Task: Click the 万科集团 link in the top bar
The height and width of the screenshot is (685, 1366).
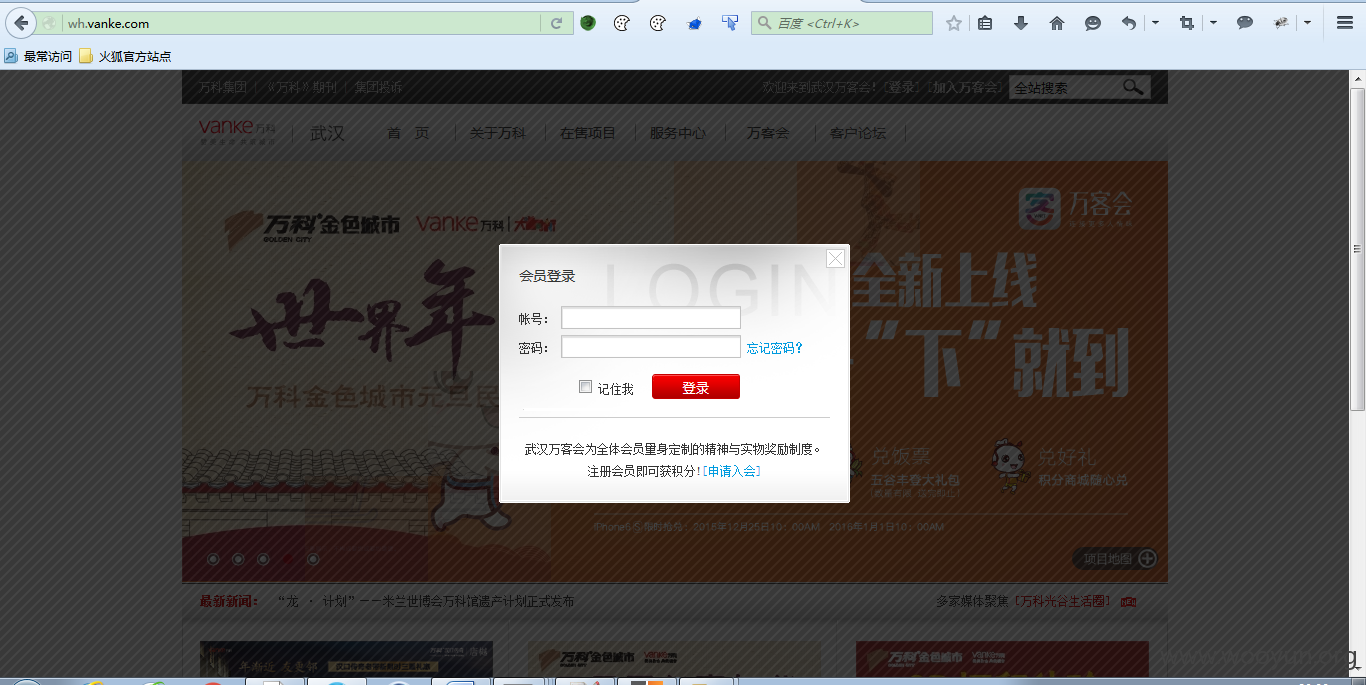Action: 223,87
